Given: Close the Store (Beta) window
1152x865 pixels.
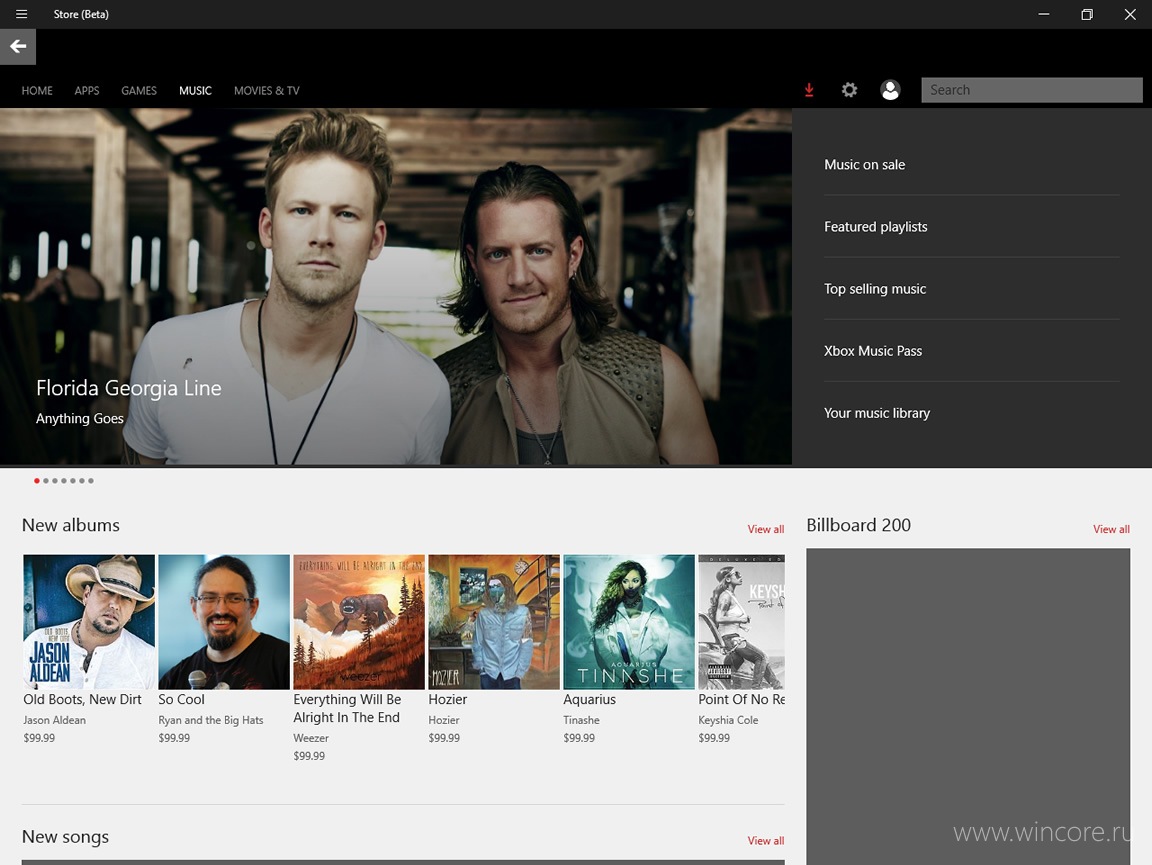Looking at the screenshot, I should 1130,14.
